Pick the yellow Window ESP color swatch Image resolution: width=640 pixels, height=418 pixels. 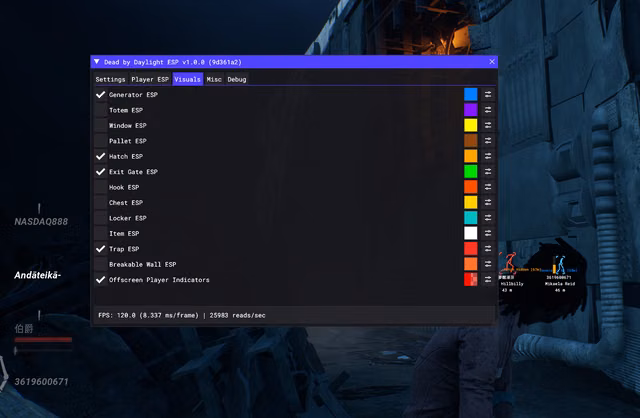471,125
